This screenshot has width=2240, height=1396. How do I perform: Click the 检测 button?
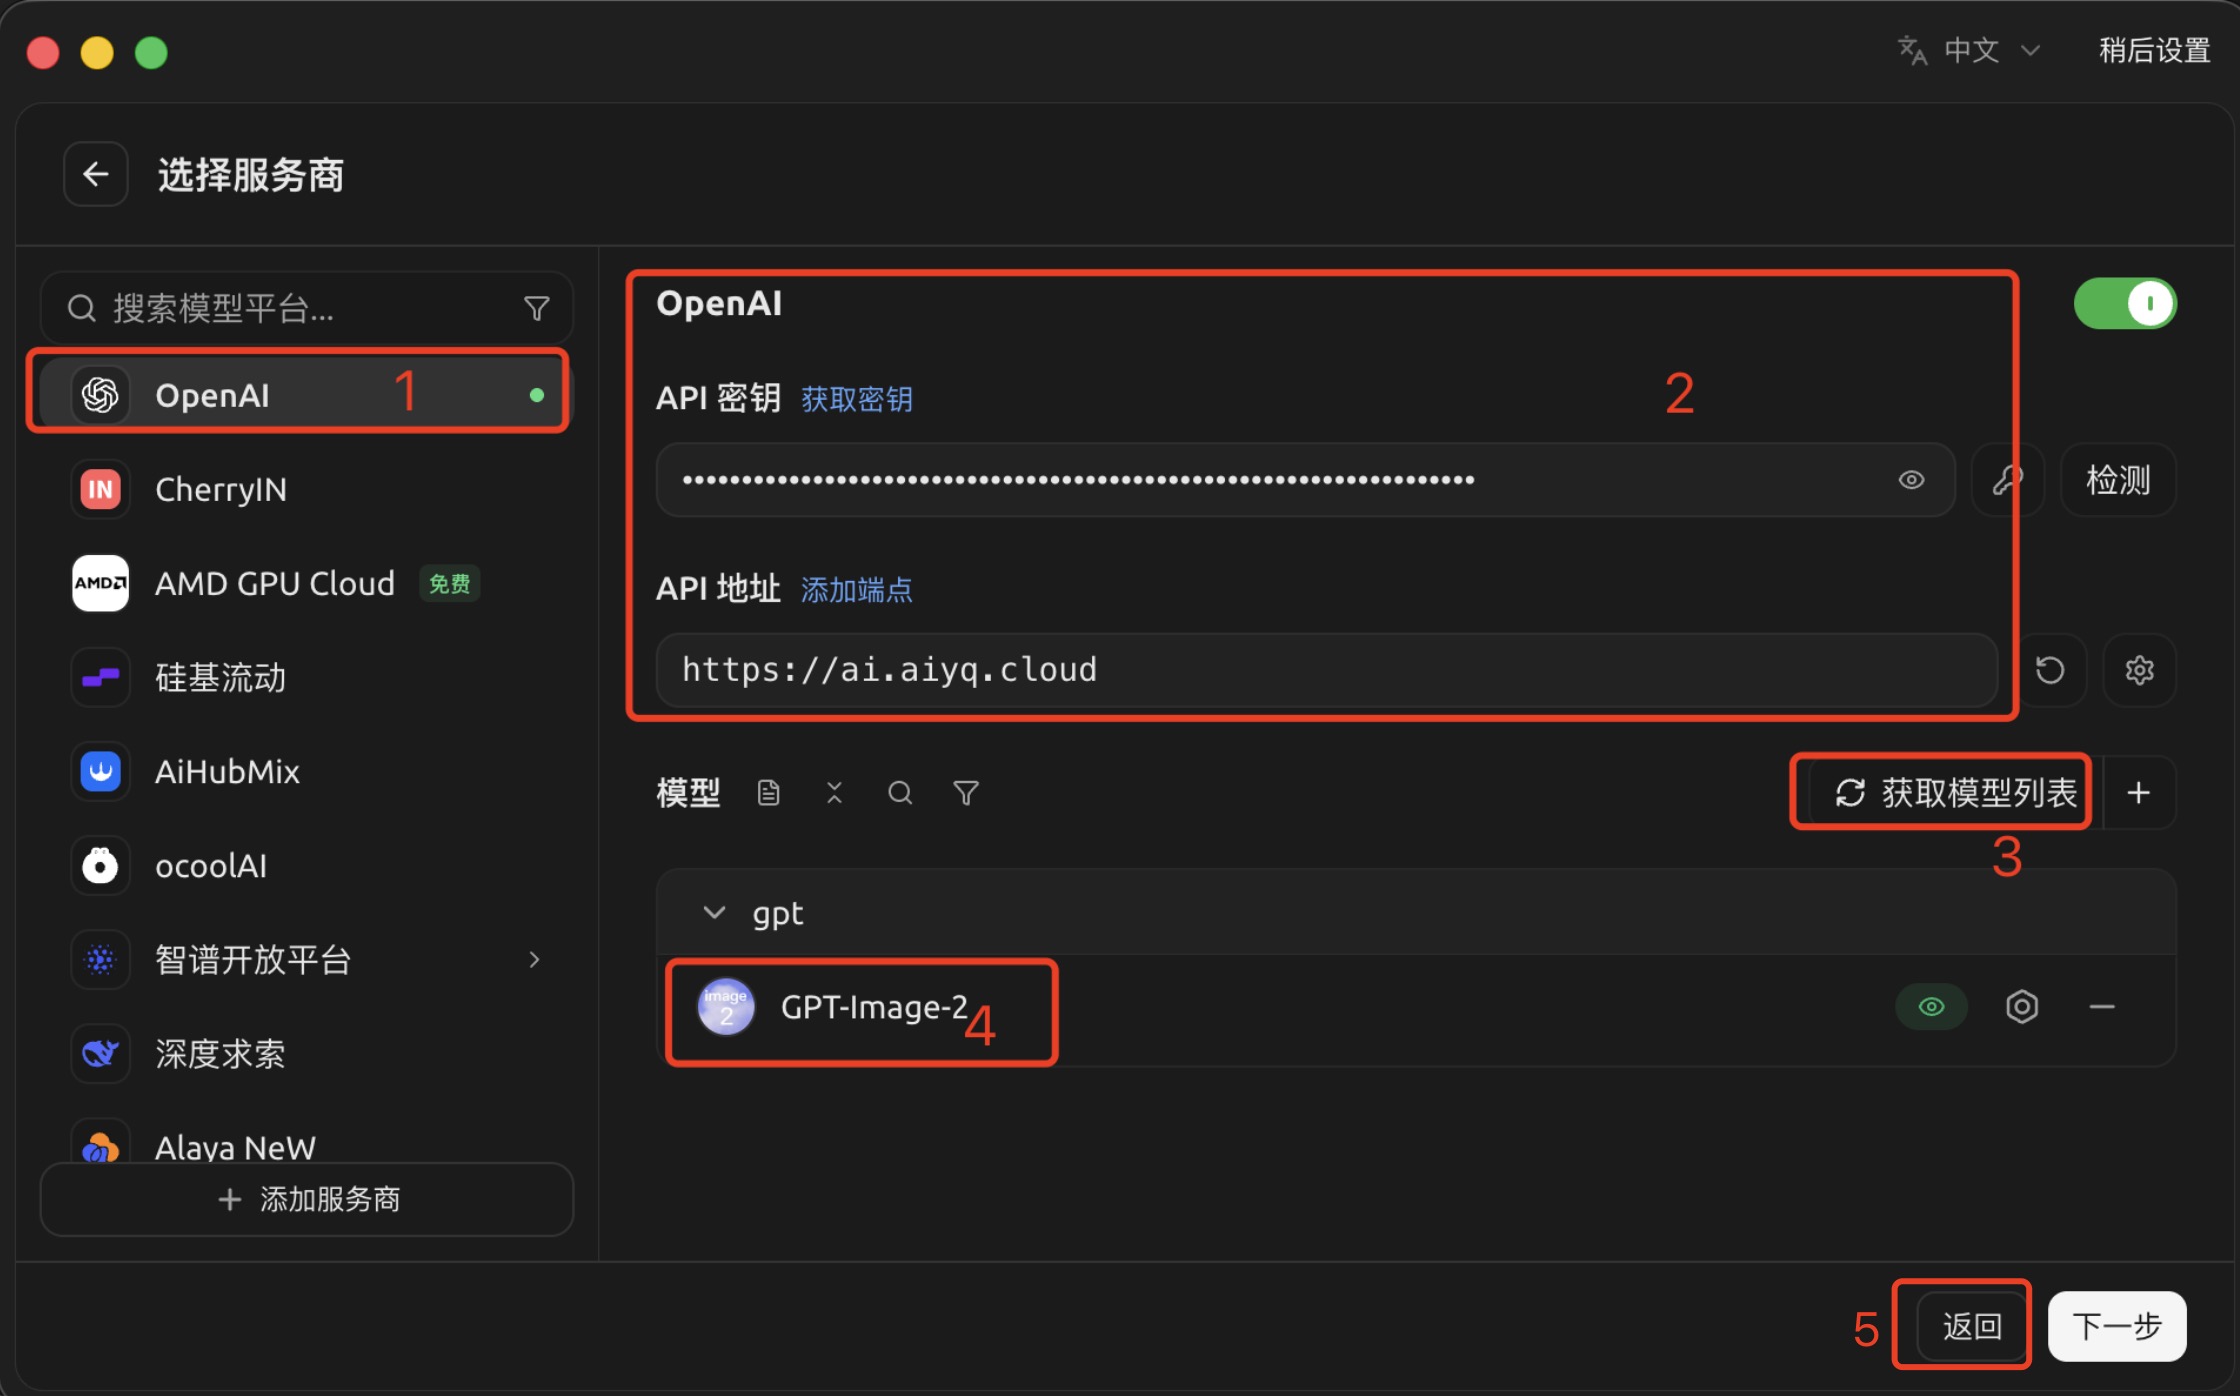[x=2118, y=480]
